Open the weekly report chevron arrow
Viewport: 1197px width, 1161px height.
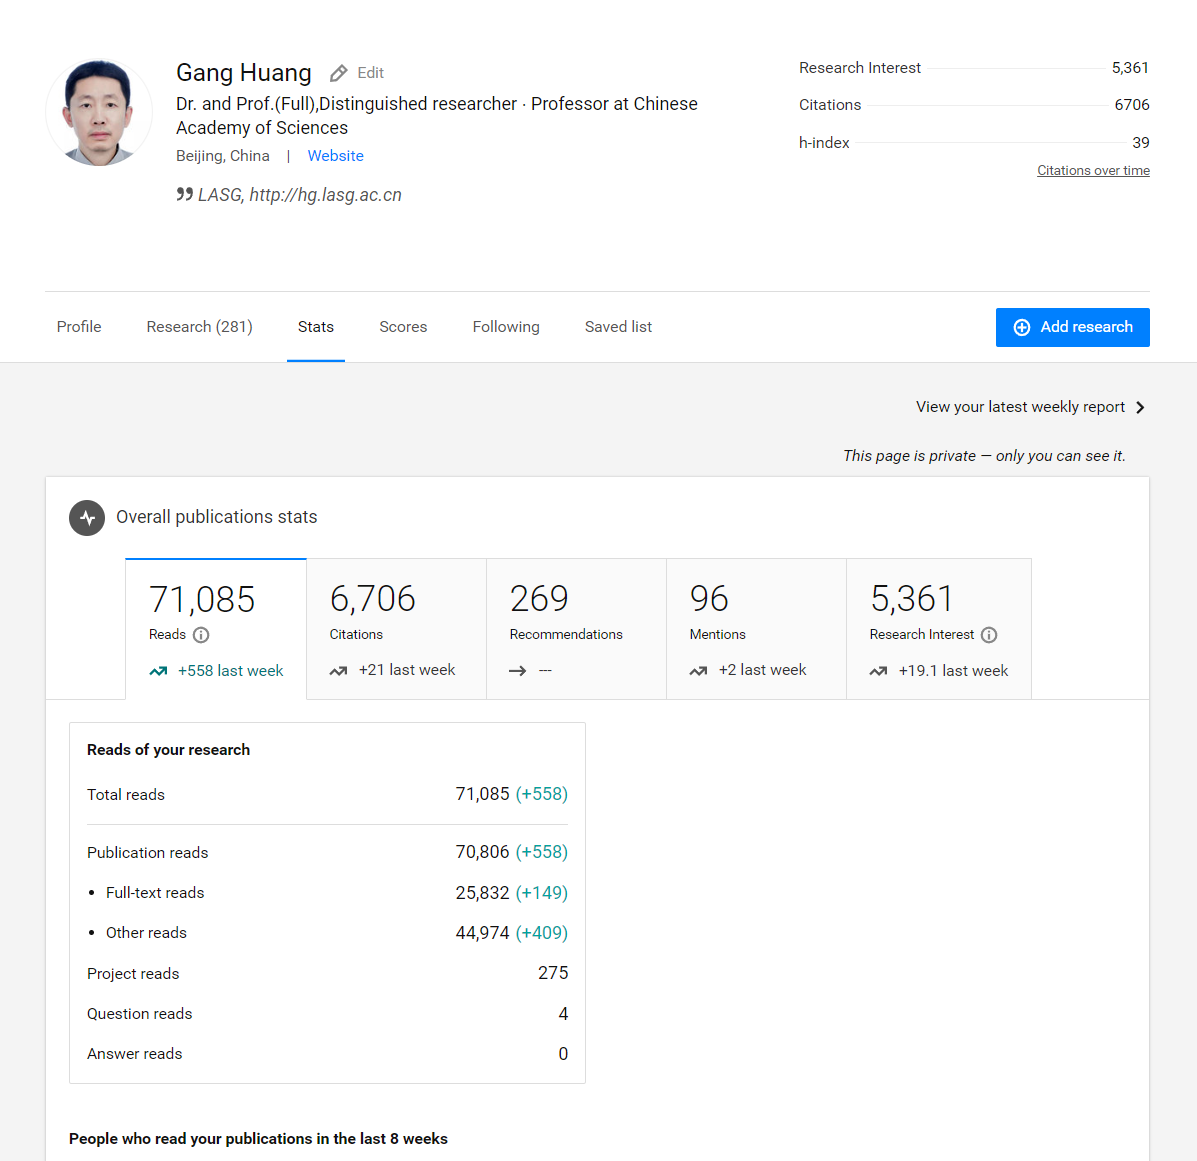(1140, 408)
